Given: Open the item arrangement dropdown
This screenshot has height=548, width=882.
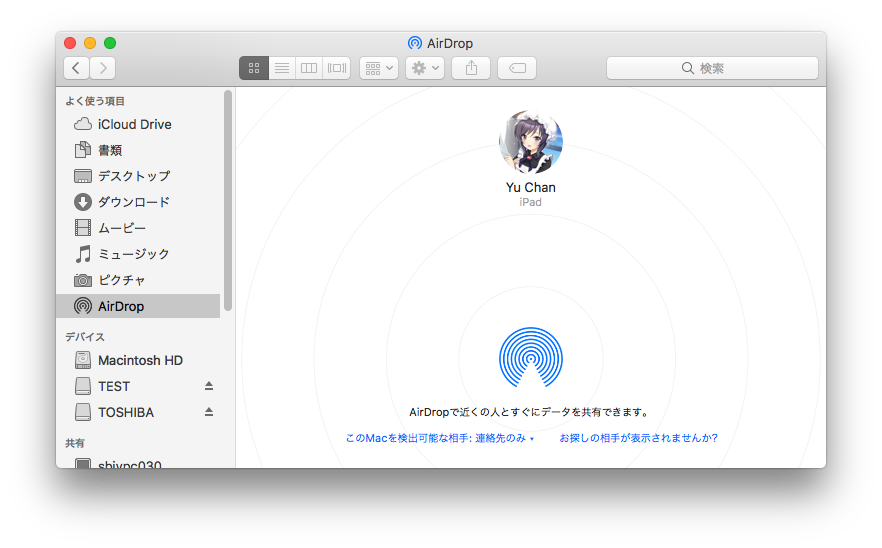Looking at the screenshot, I should (379, 68).
